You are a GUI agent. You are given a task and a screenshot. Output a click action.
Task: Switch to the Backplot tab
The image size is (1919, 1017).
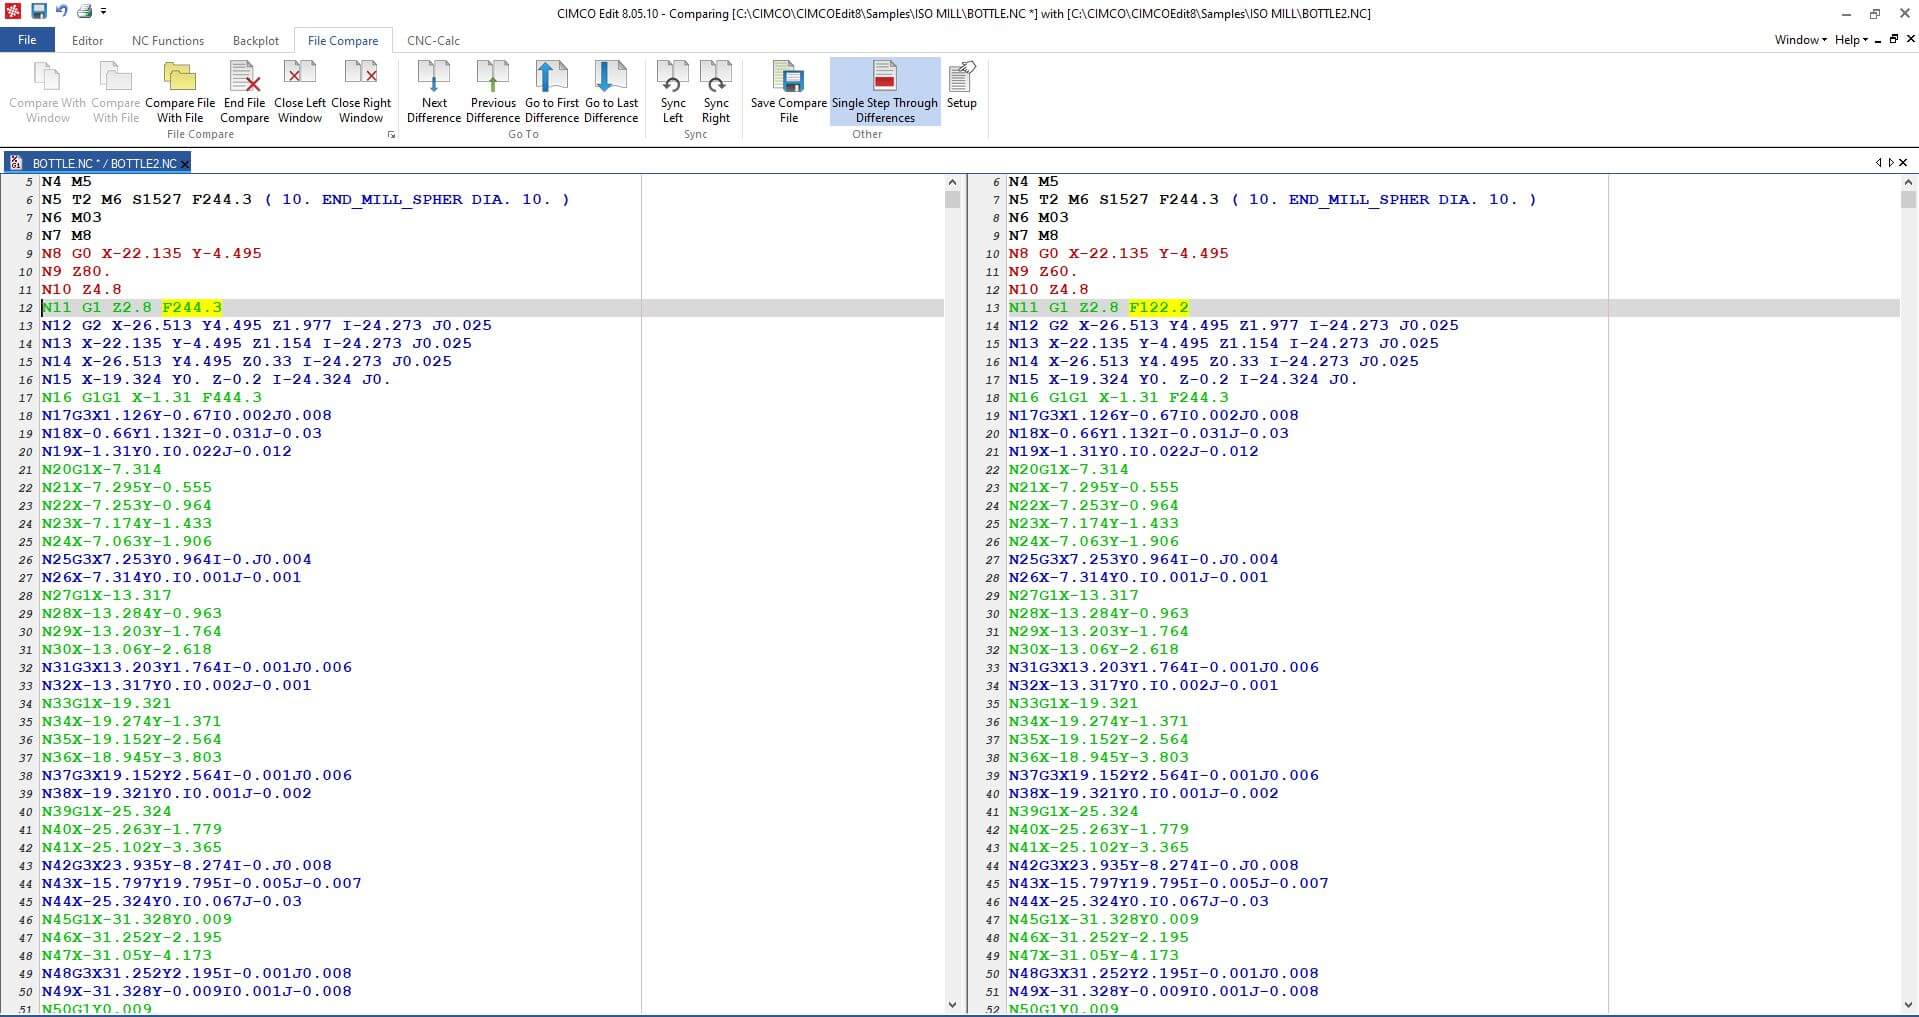point(255,40)
